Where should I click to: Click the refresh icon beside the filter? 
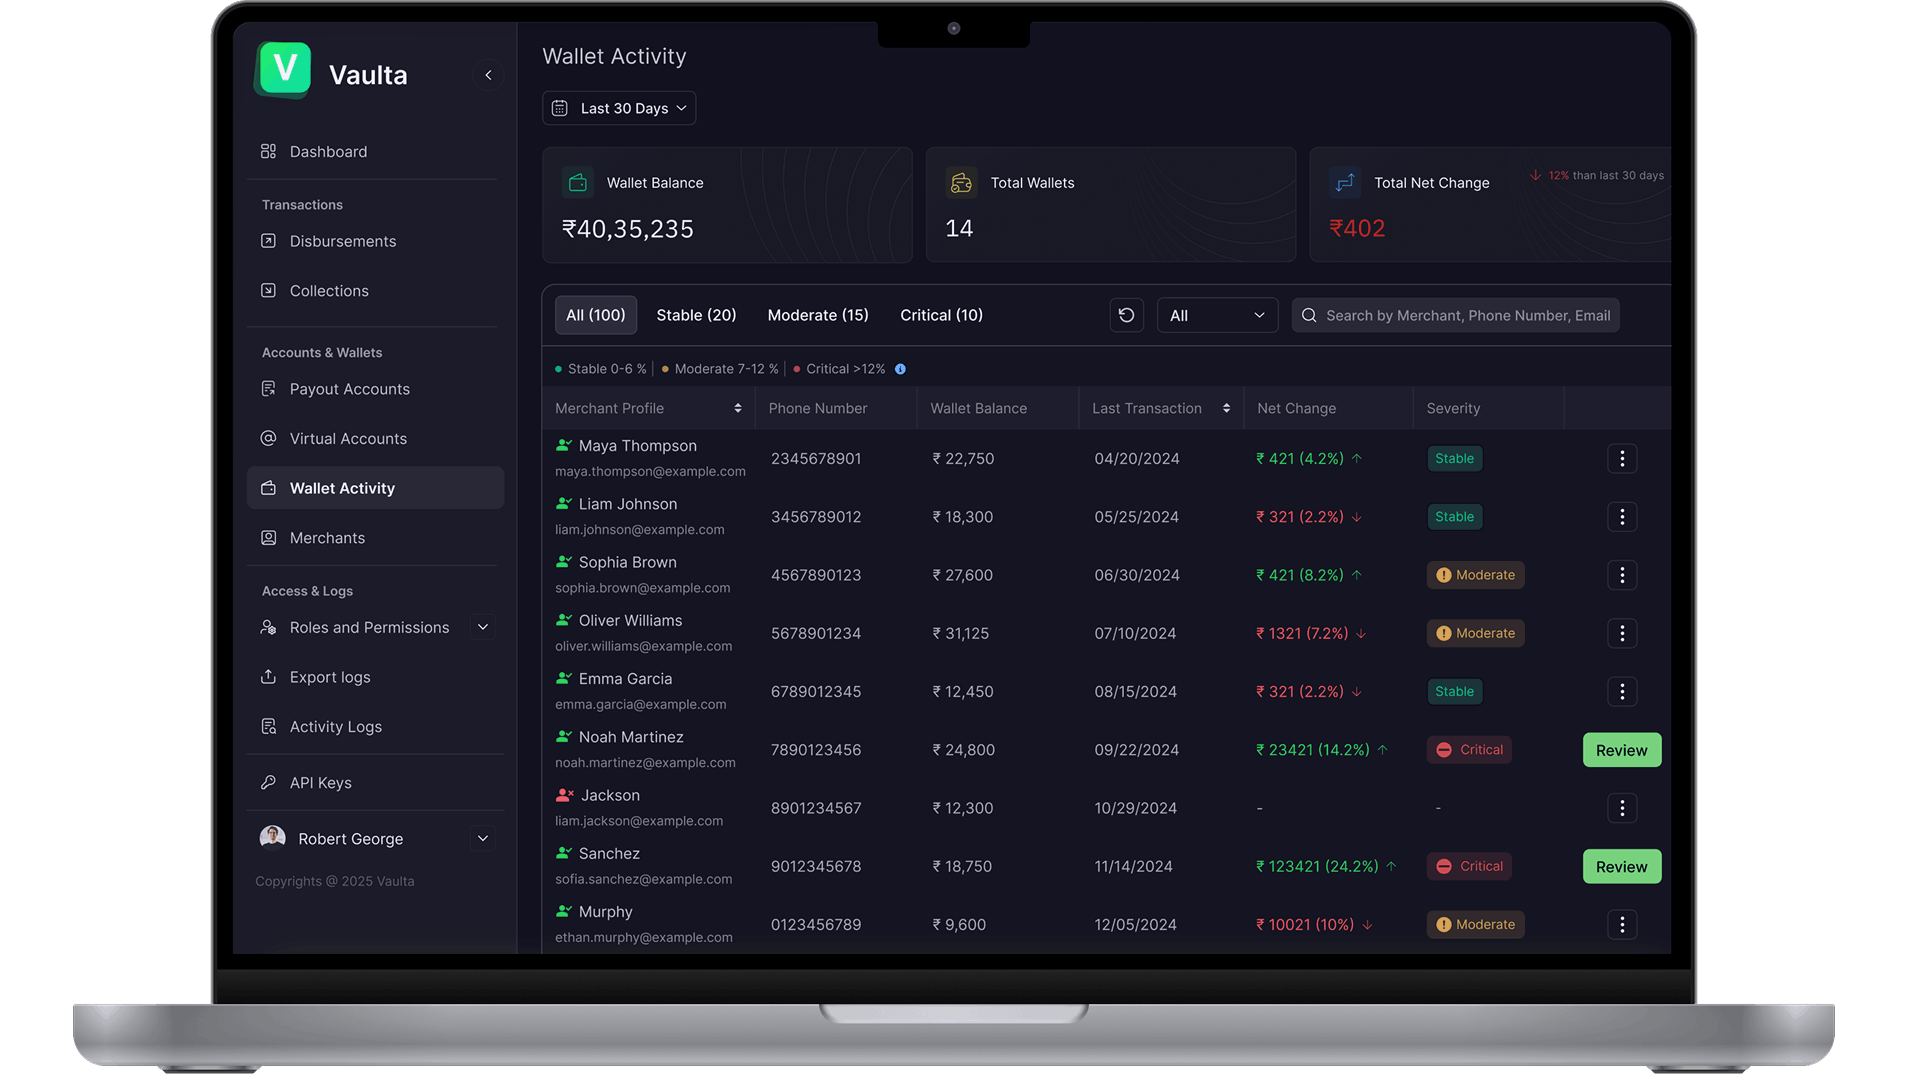1126,315
